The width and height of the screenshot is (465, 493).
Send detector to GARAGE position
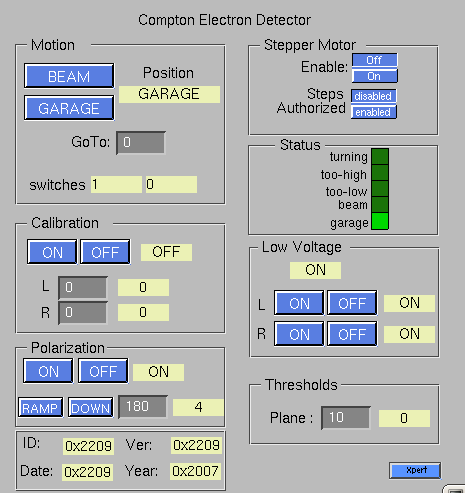(x=69, y=108)
